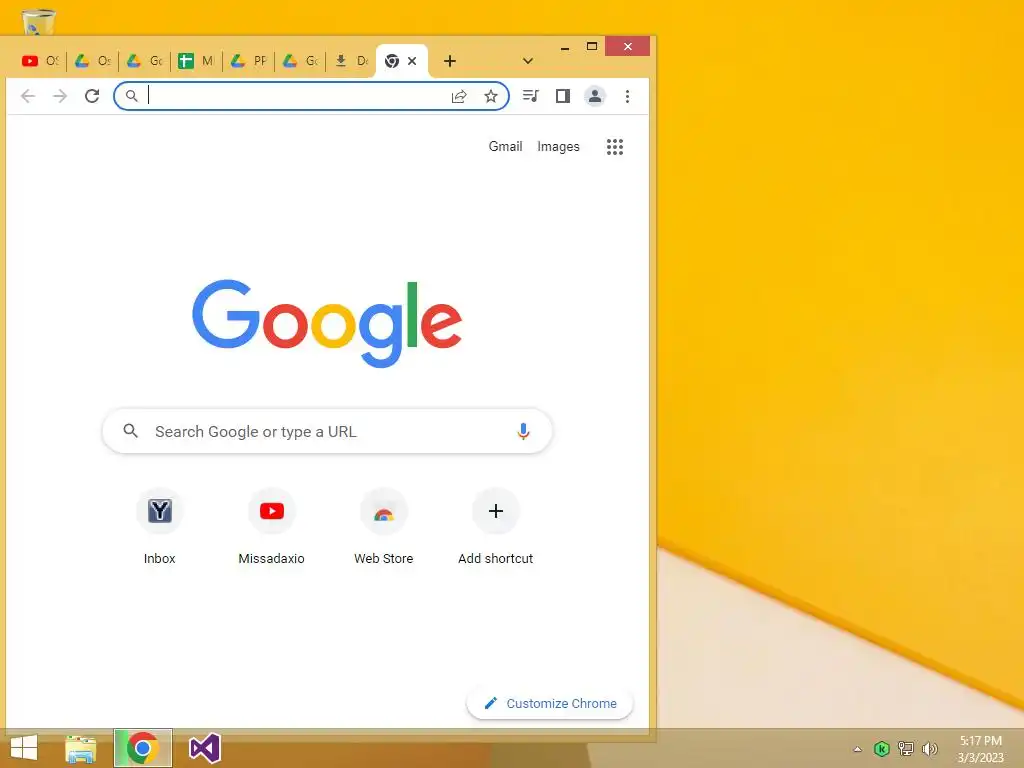The image size is (1024, 768).
Task: Click the clock showing 5:17 PM
Action: (980, 741)
